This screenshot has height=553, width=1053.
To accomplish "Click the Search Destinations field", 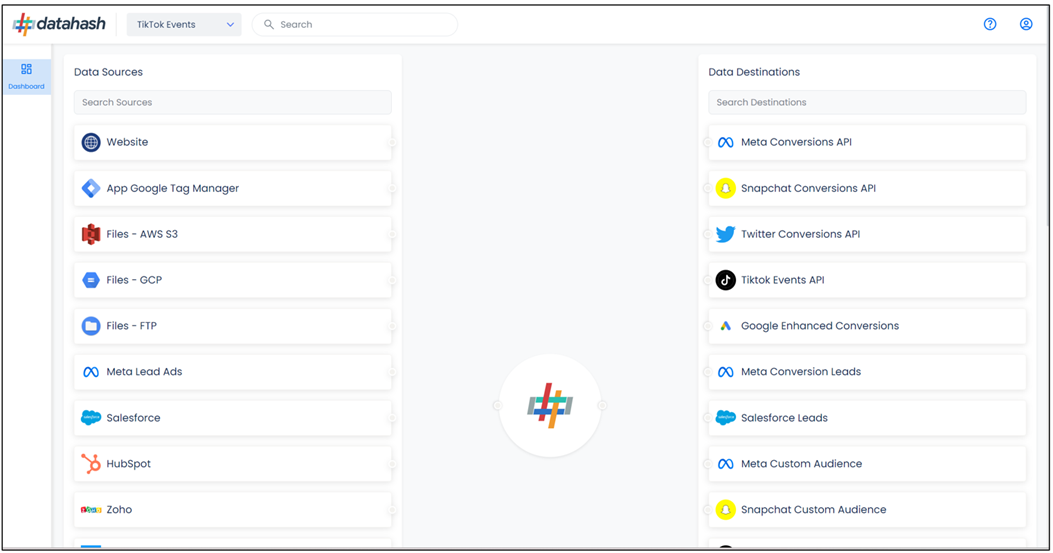I will point(867,102).
